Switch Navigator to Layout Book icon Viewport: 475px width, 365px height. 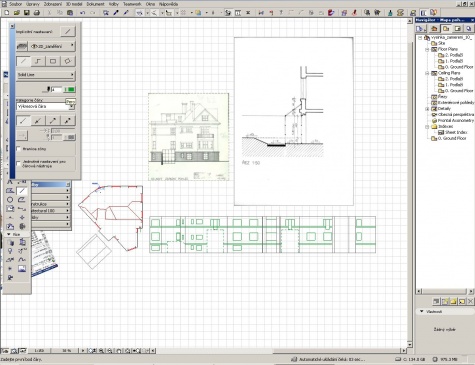pos(458,29)
